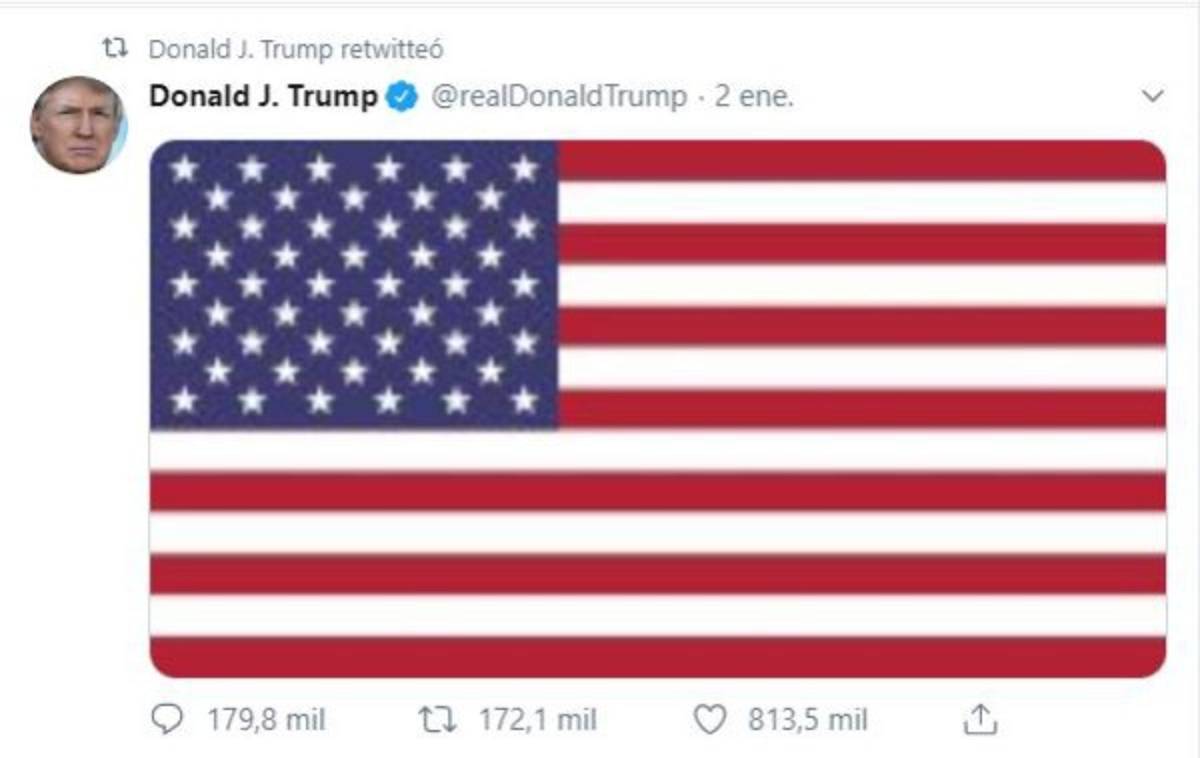The width and height of the screenshot is (1200, 758).
Task: View the 813,5 mil likes count
Action: click(x=808, y=719)
